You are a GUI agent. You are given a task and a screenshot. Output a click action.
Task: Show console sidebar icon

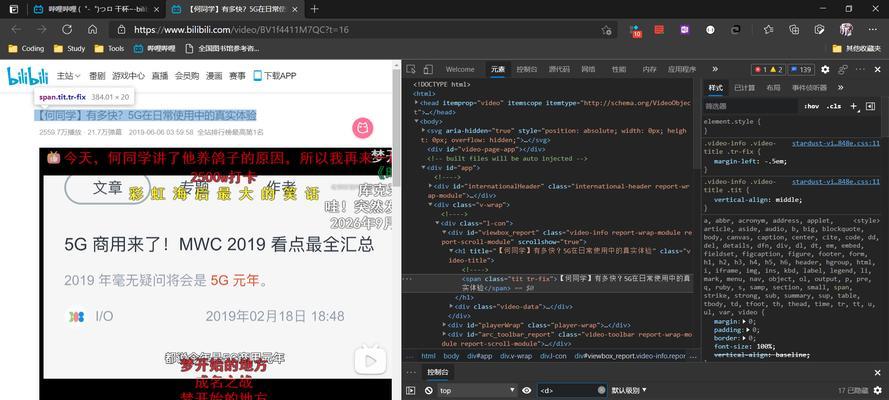pyautogui.click(x=411, y=390)
